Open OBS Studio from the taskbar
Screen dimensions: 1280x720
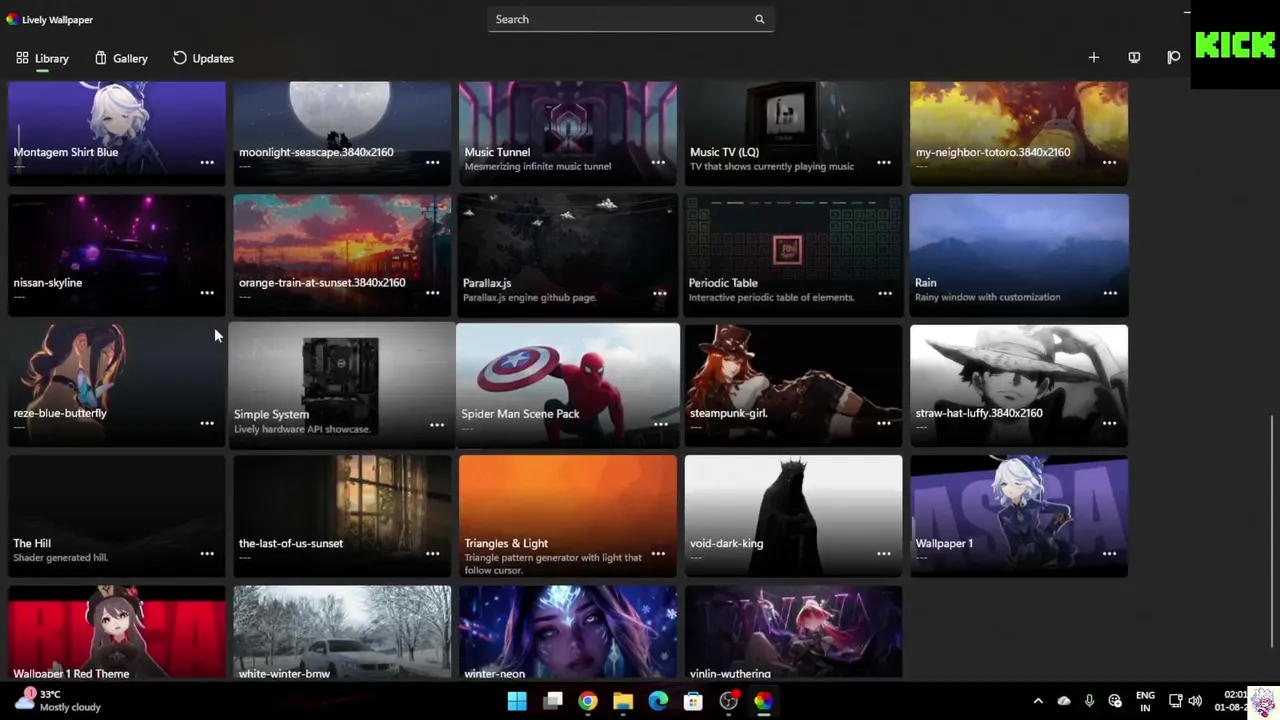[728, 701]
